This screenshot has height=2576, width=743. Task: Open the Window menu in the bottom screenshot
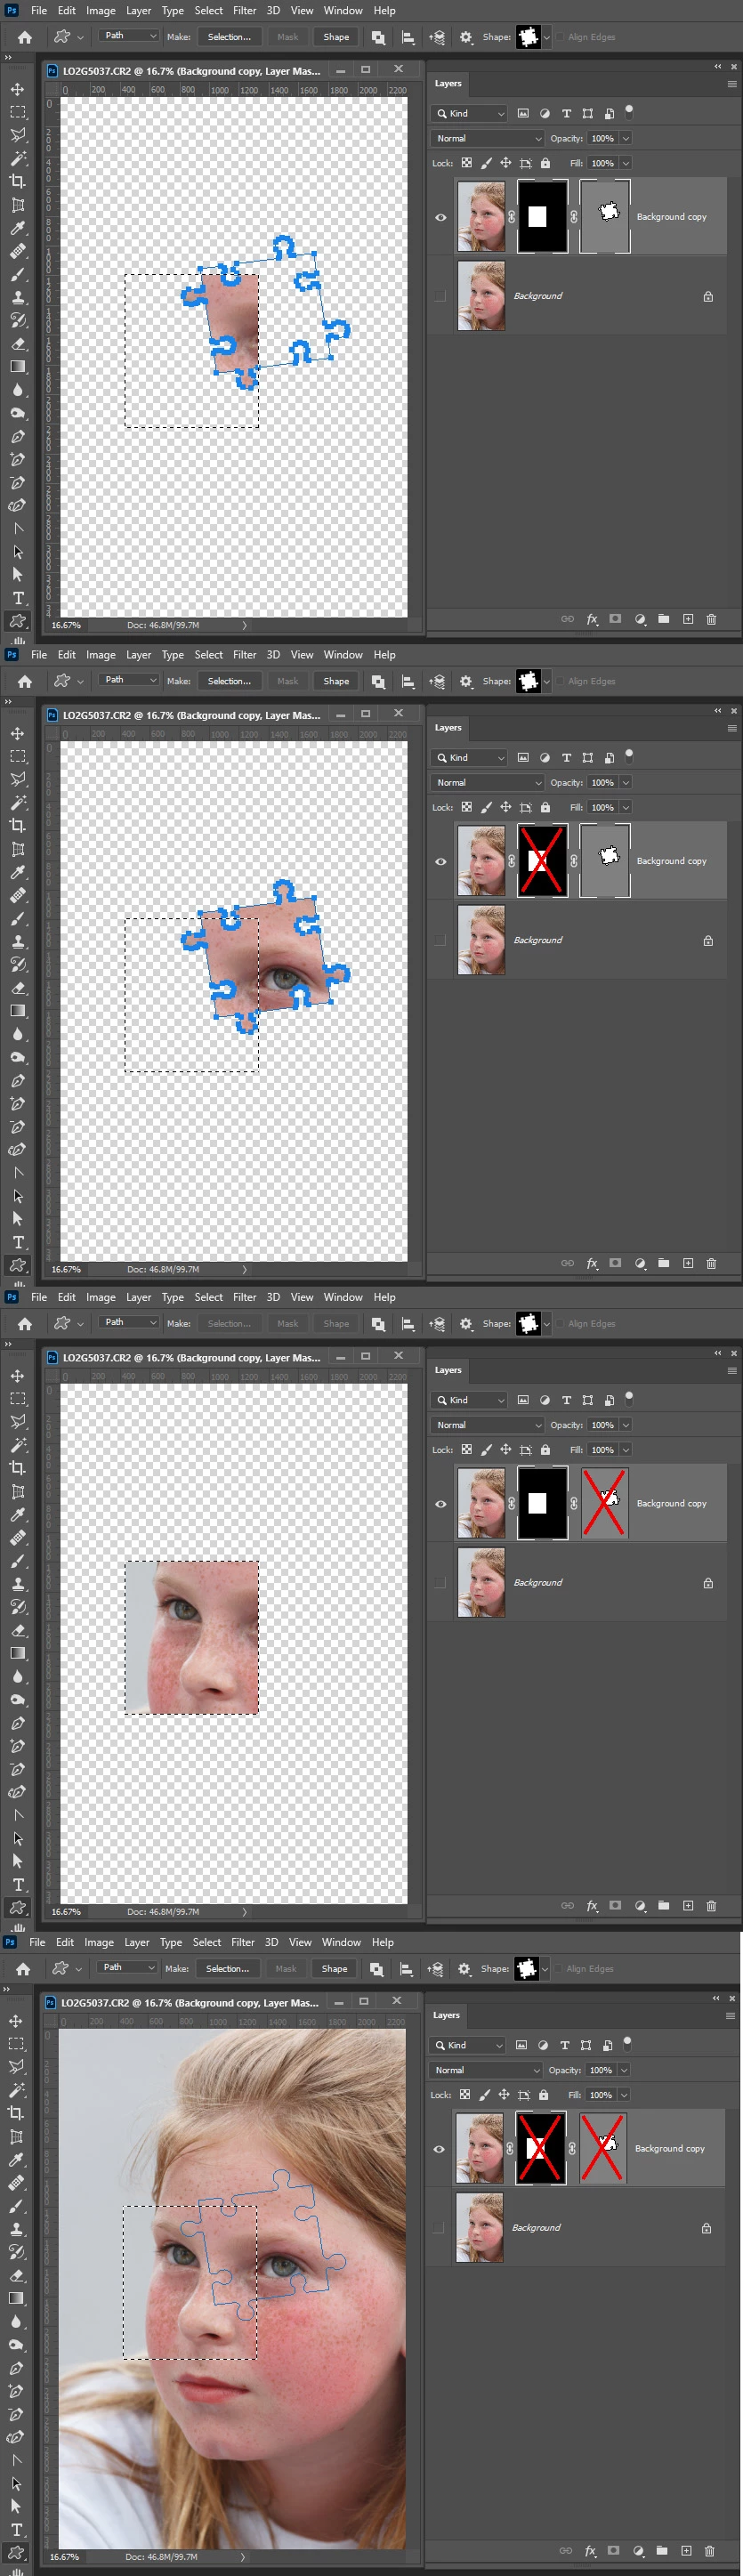click(341, 1942)
